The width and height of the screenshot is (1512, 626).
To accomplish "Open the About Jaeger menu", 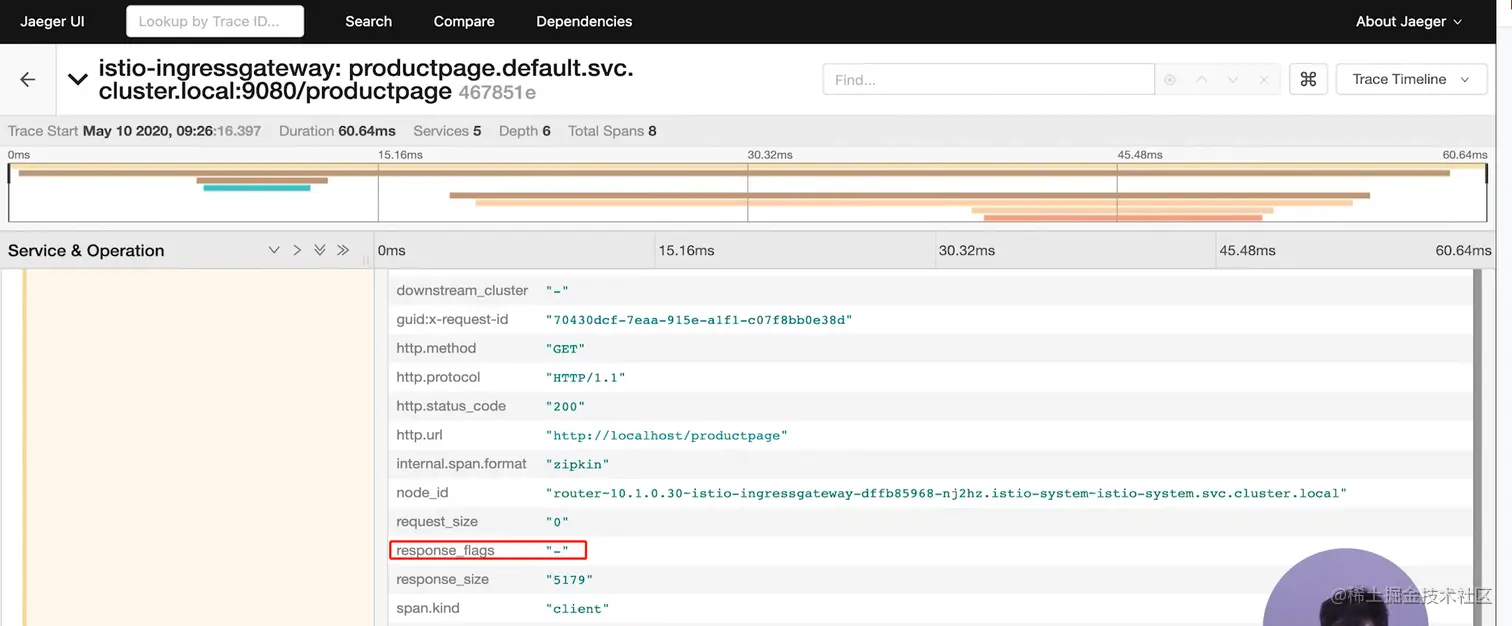I will click(x=1408, y=21).
